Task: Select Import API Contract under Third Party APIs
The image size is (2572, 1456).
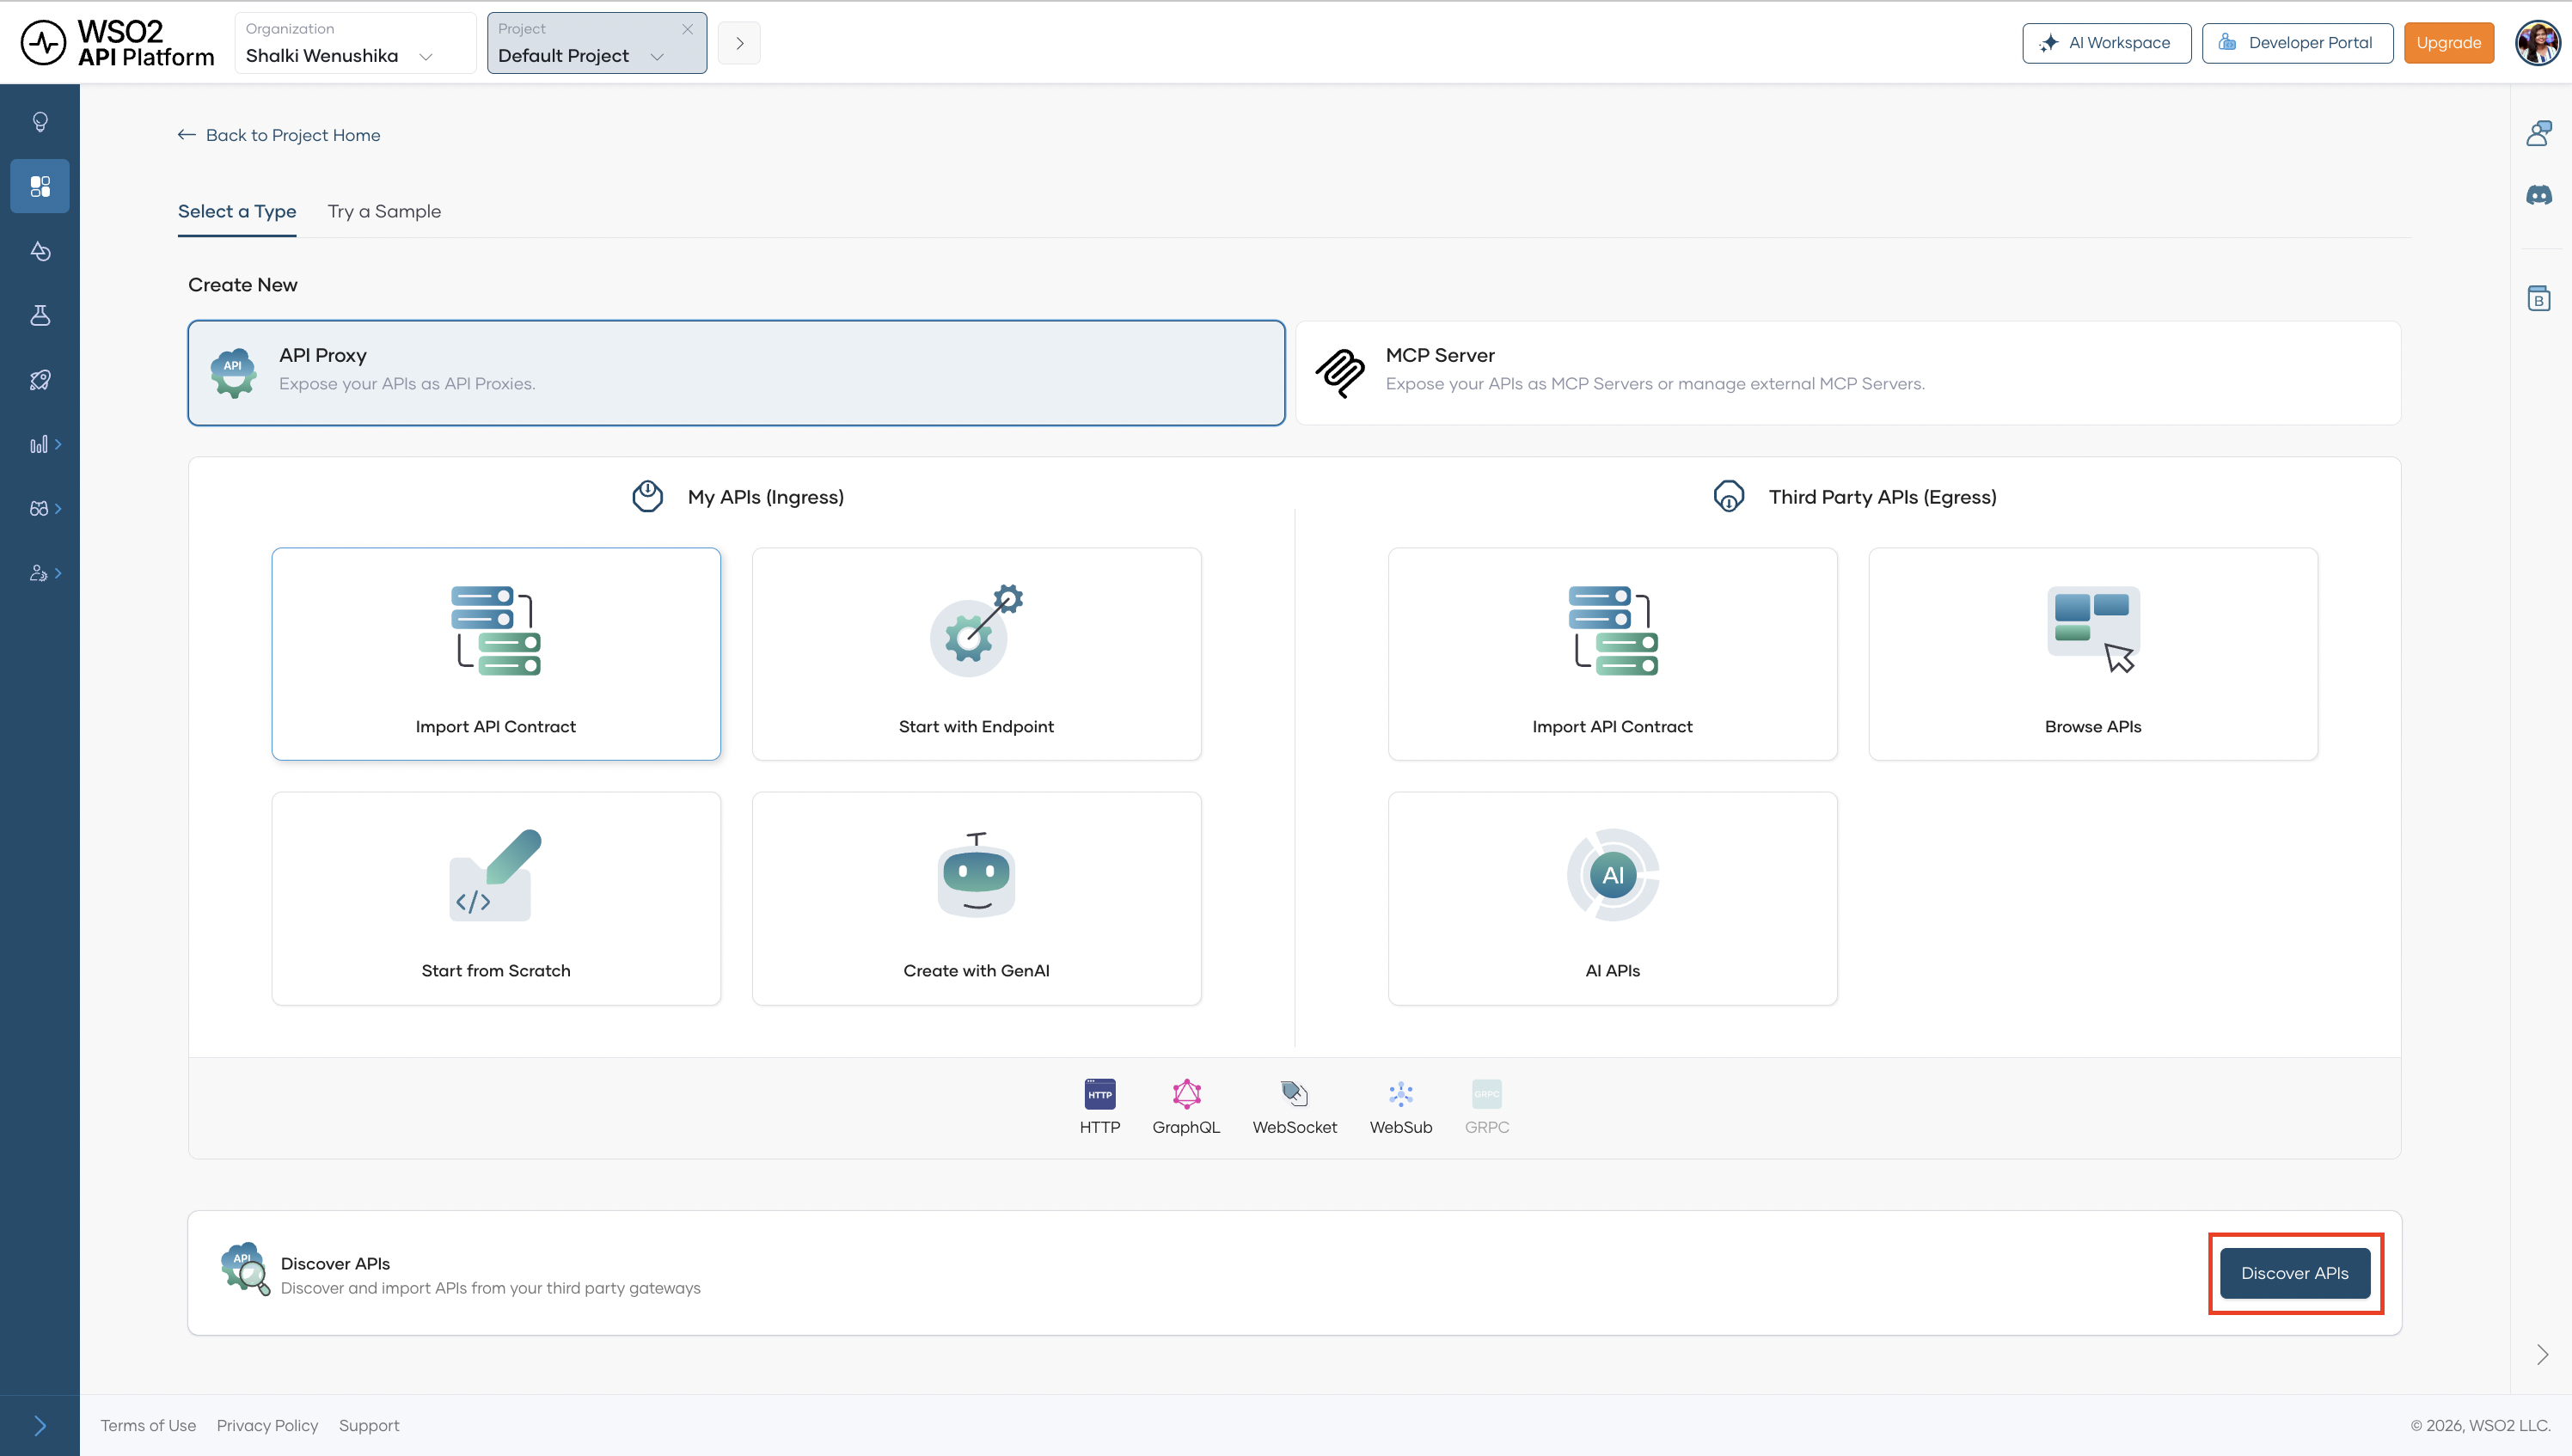Action: tap(1612, 654)
